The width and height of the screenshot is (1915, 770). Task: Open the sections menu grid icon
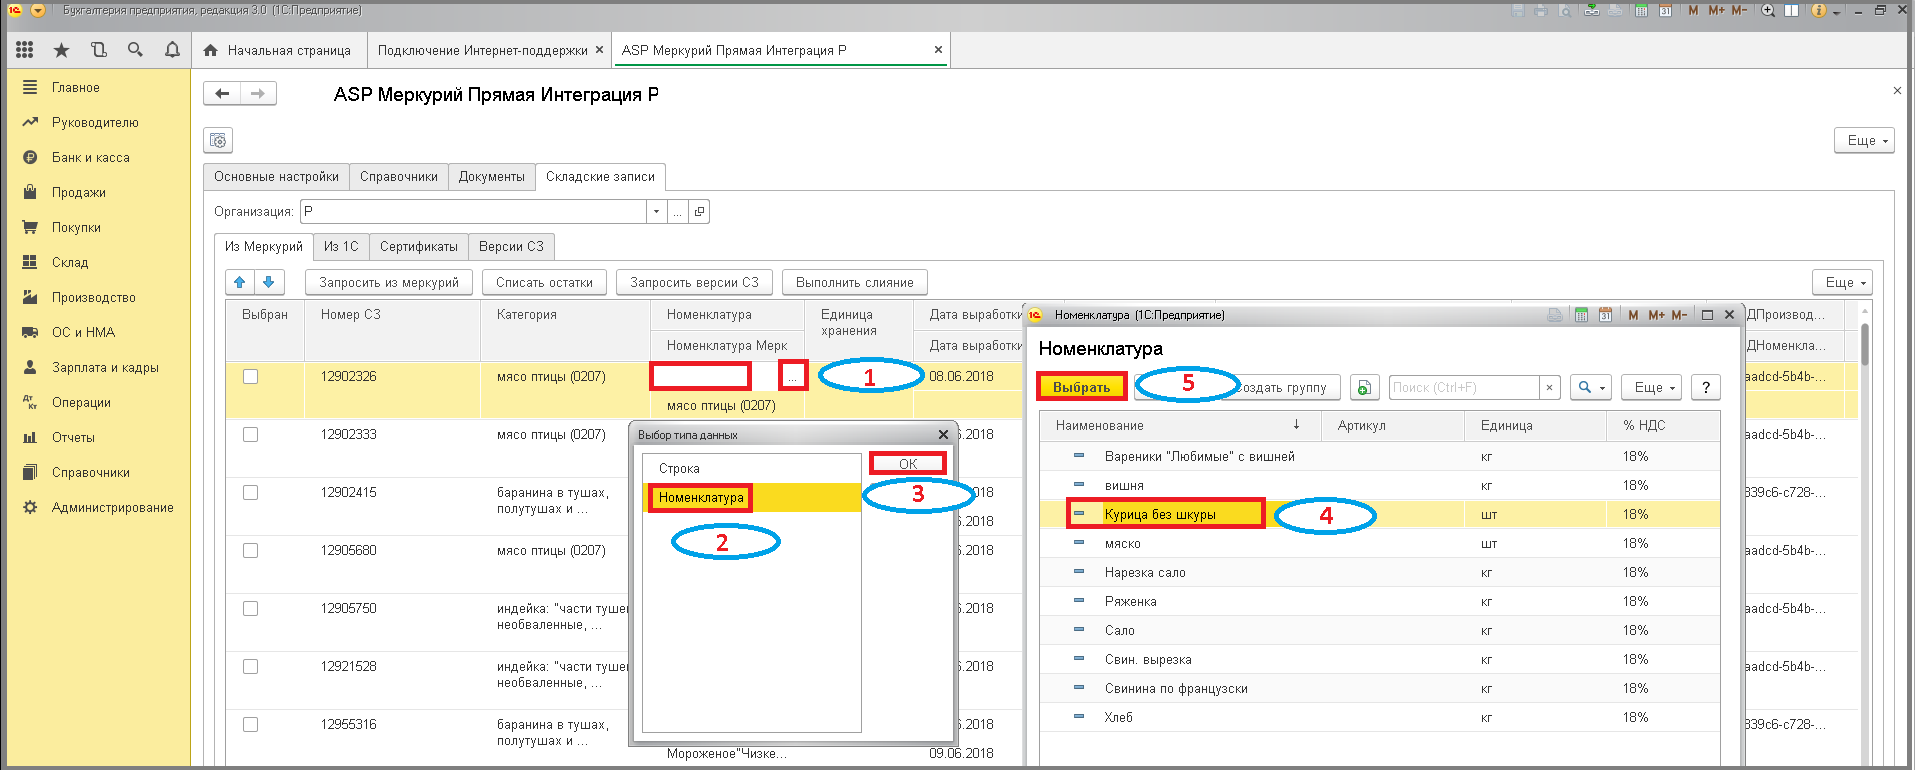[x=25, y=49]
